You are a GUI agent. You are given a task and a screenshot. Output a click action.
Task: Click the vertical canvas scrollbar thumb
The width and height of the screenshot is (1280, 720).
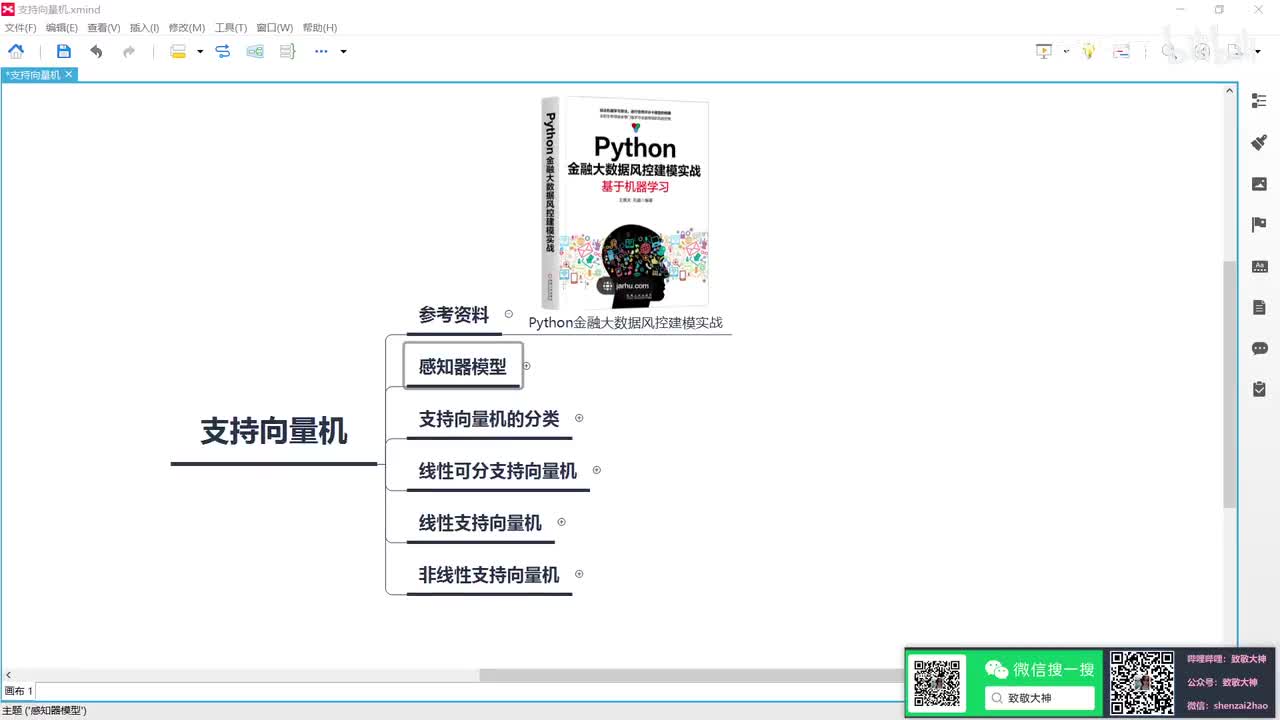1230,384
